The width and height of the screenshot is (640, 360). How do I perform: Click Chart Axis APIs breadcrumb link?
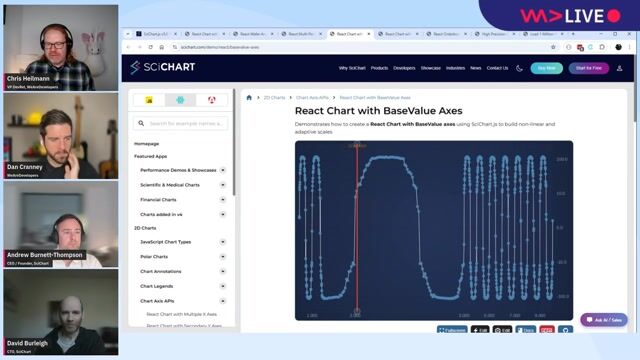(x=312, y=98)
